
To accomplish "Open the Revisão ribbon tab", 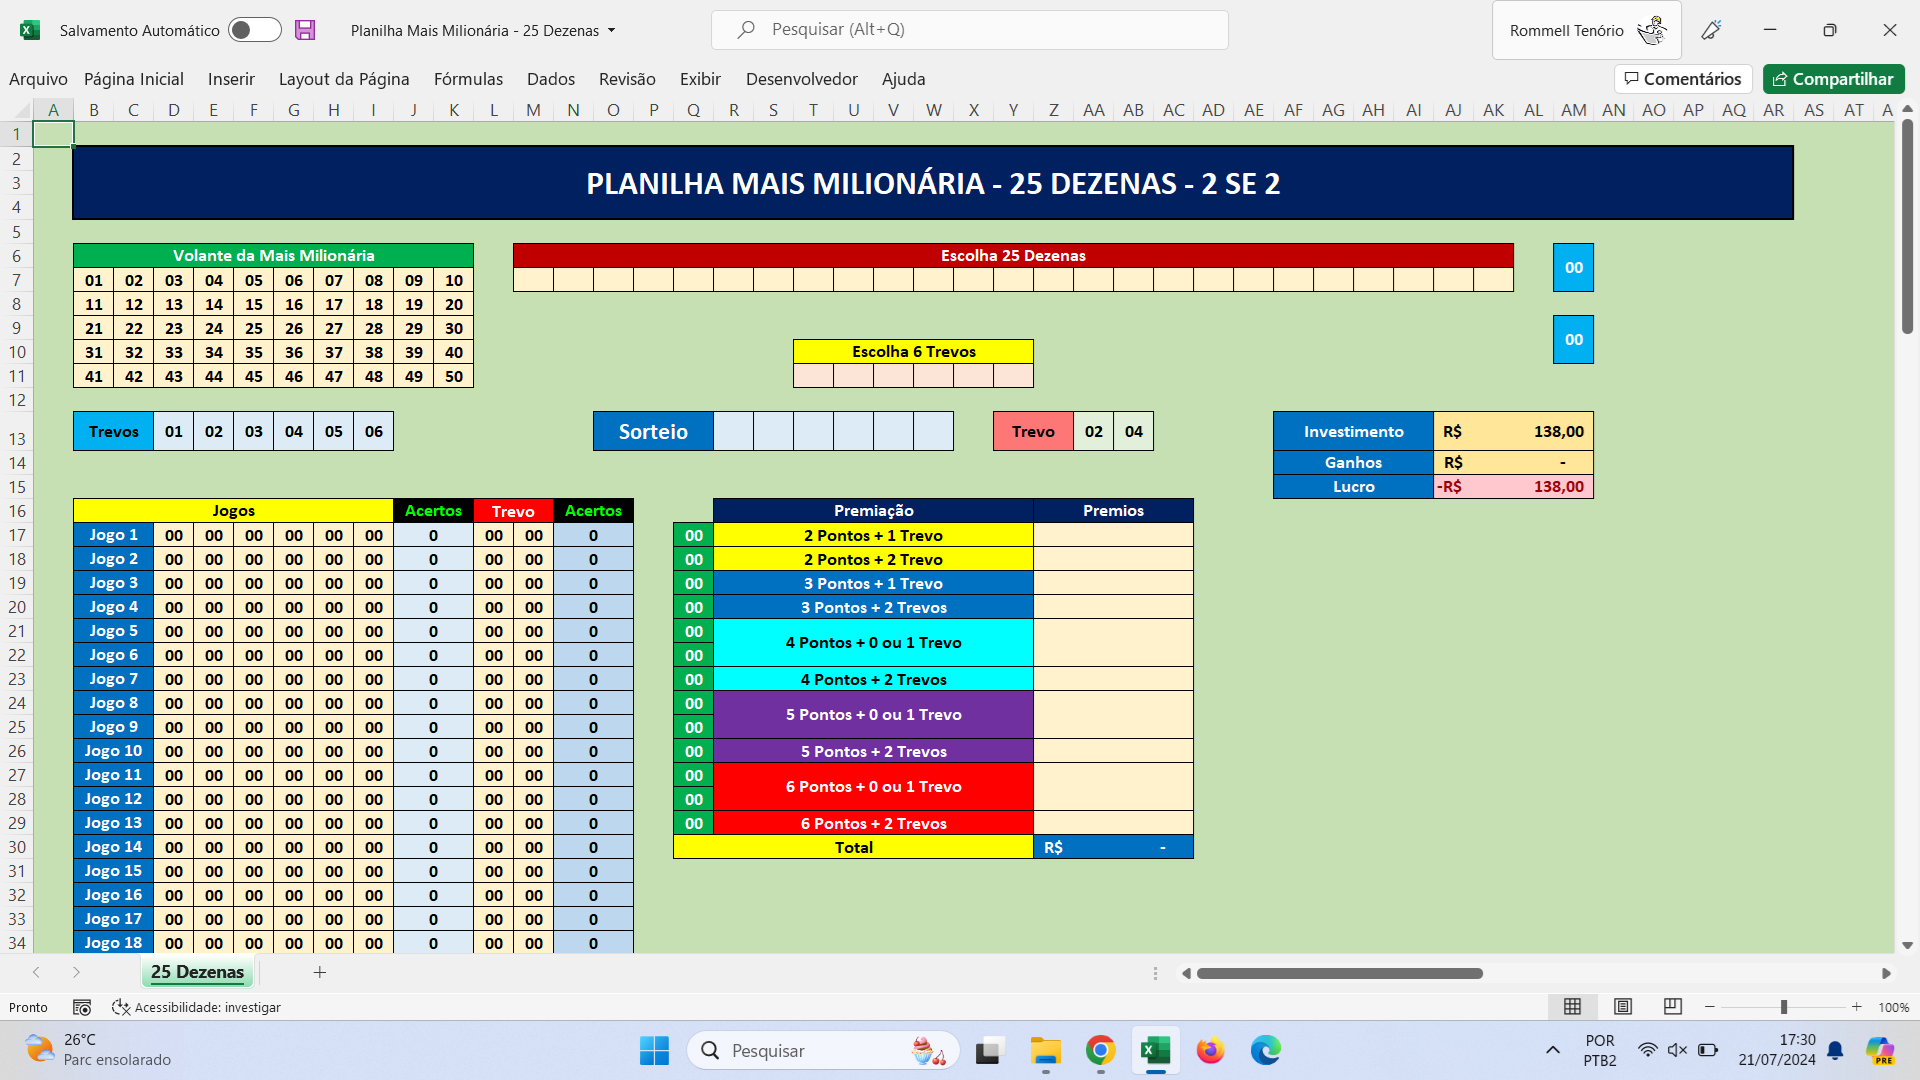I will tap(627, 79).
